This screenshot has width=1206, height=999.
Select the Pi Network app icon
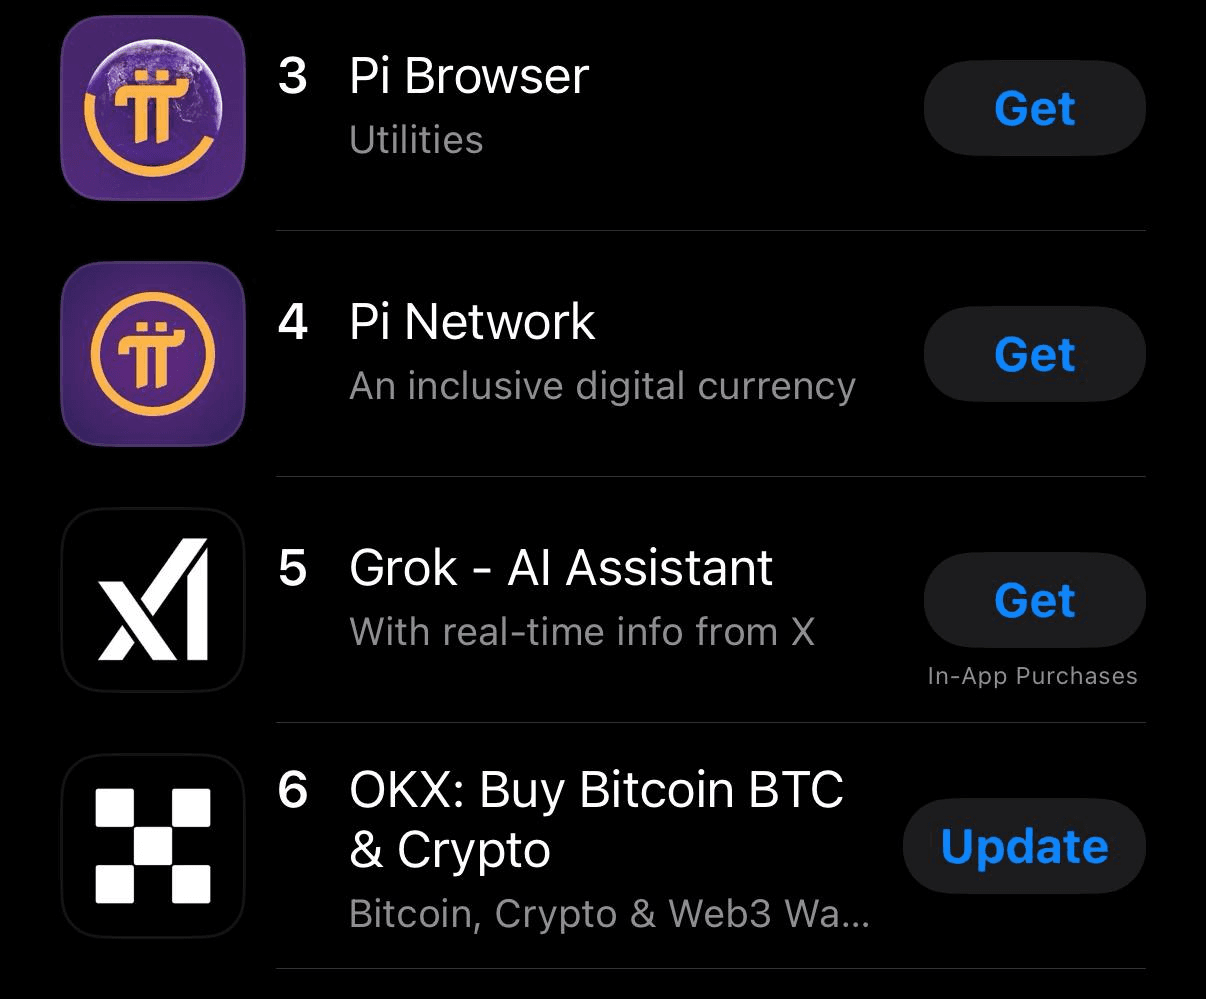coord(152,354)
